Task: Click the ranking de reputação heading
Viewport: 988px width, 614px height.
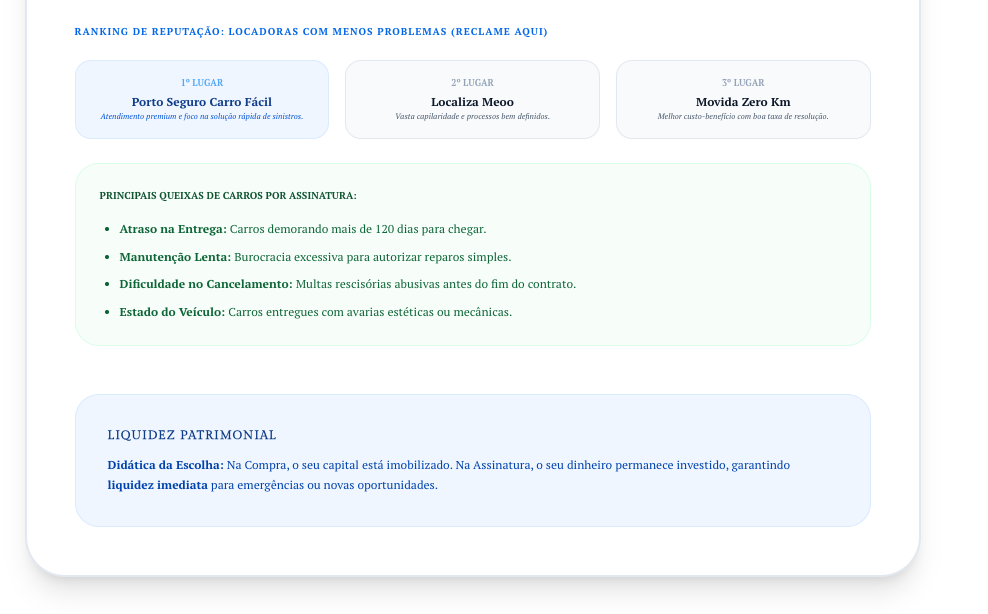Action: pos(311,32)
